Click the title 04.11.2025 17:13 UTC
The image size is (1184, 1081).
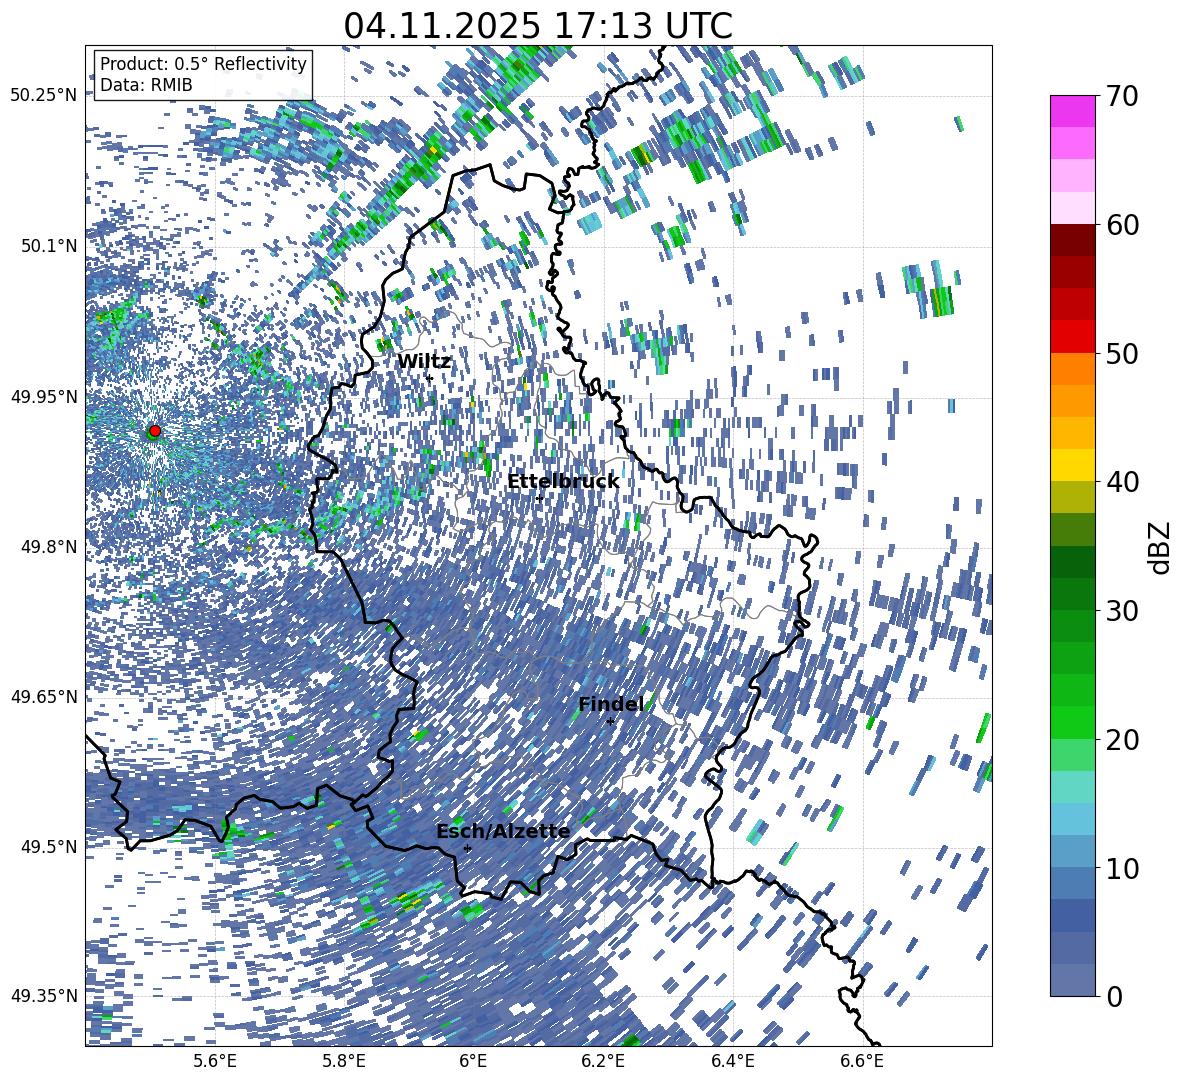pos(538,26)
